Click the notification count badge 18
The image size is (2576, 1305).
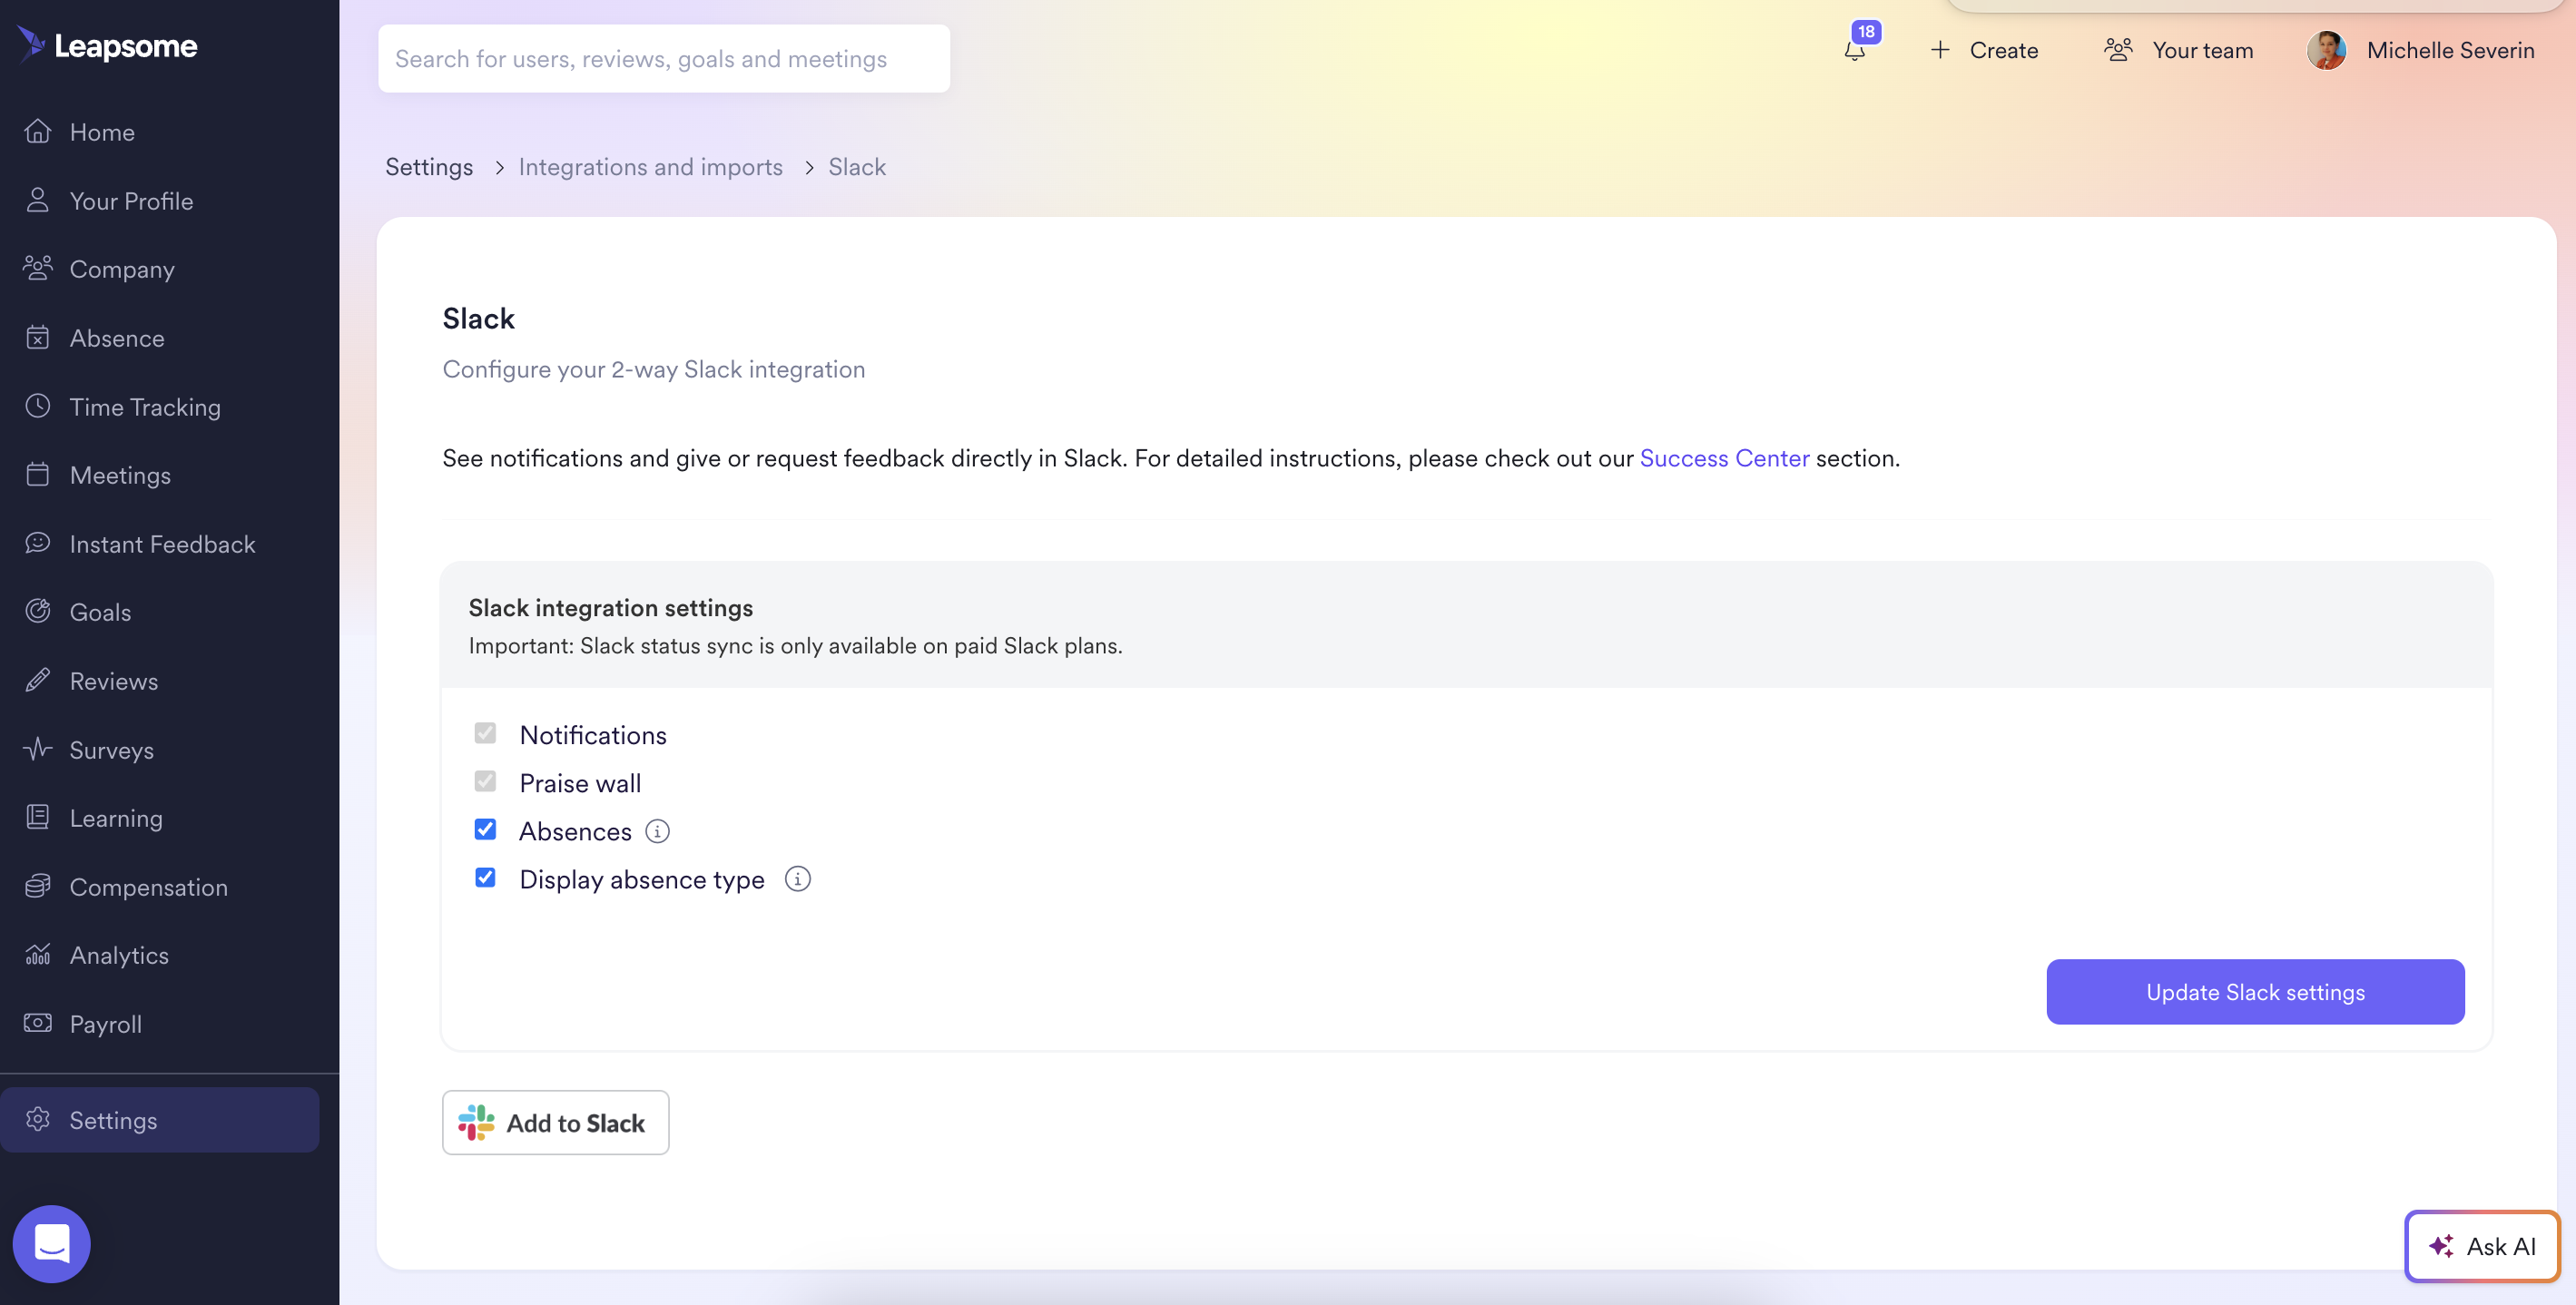tap(1866, 32)
